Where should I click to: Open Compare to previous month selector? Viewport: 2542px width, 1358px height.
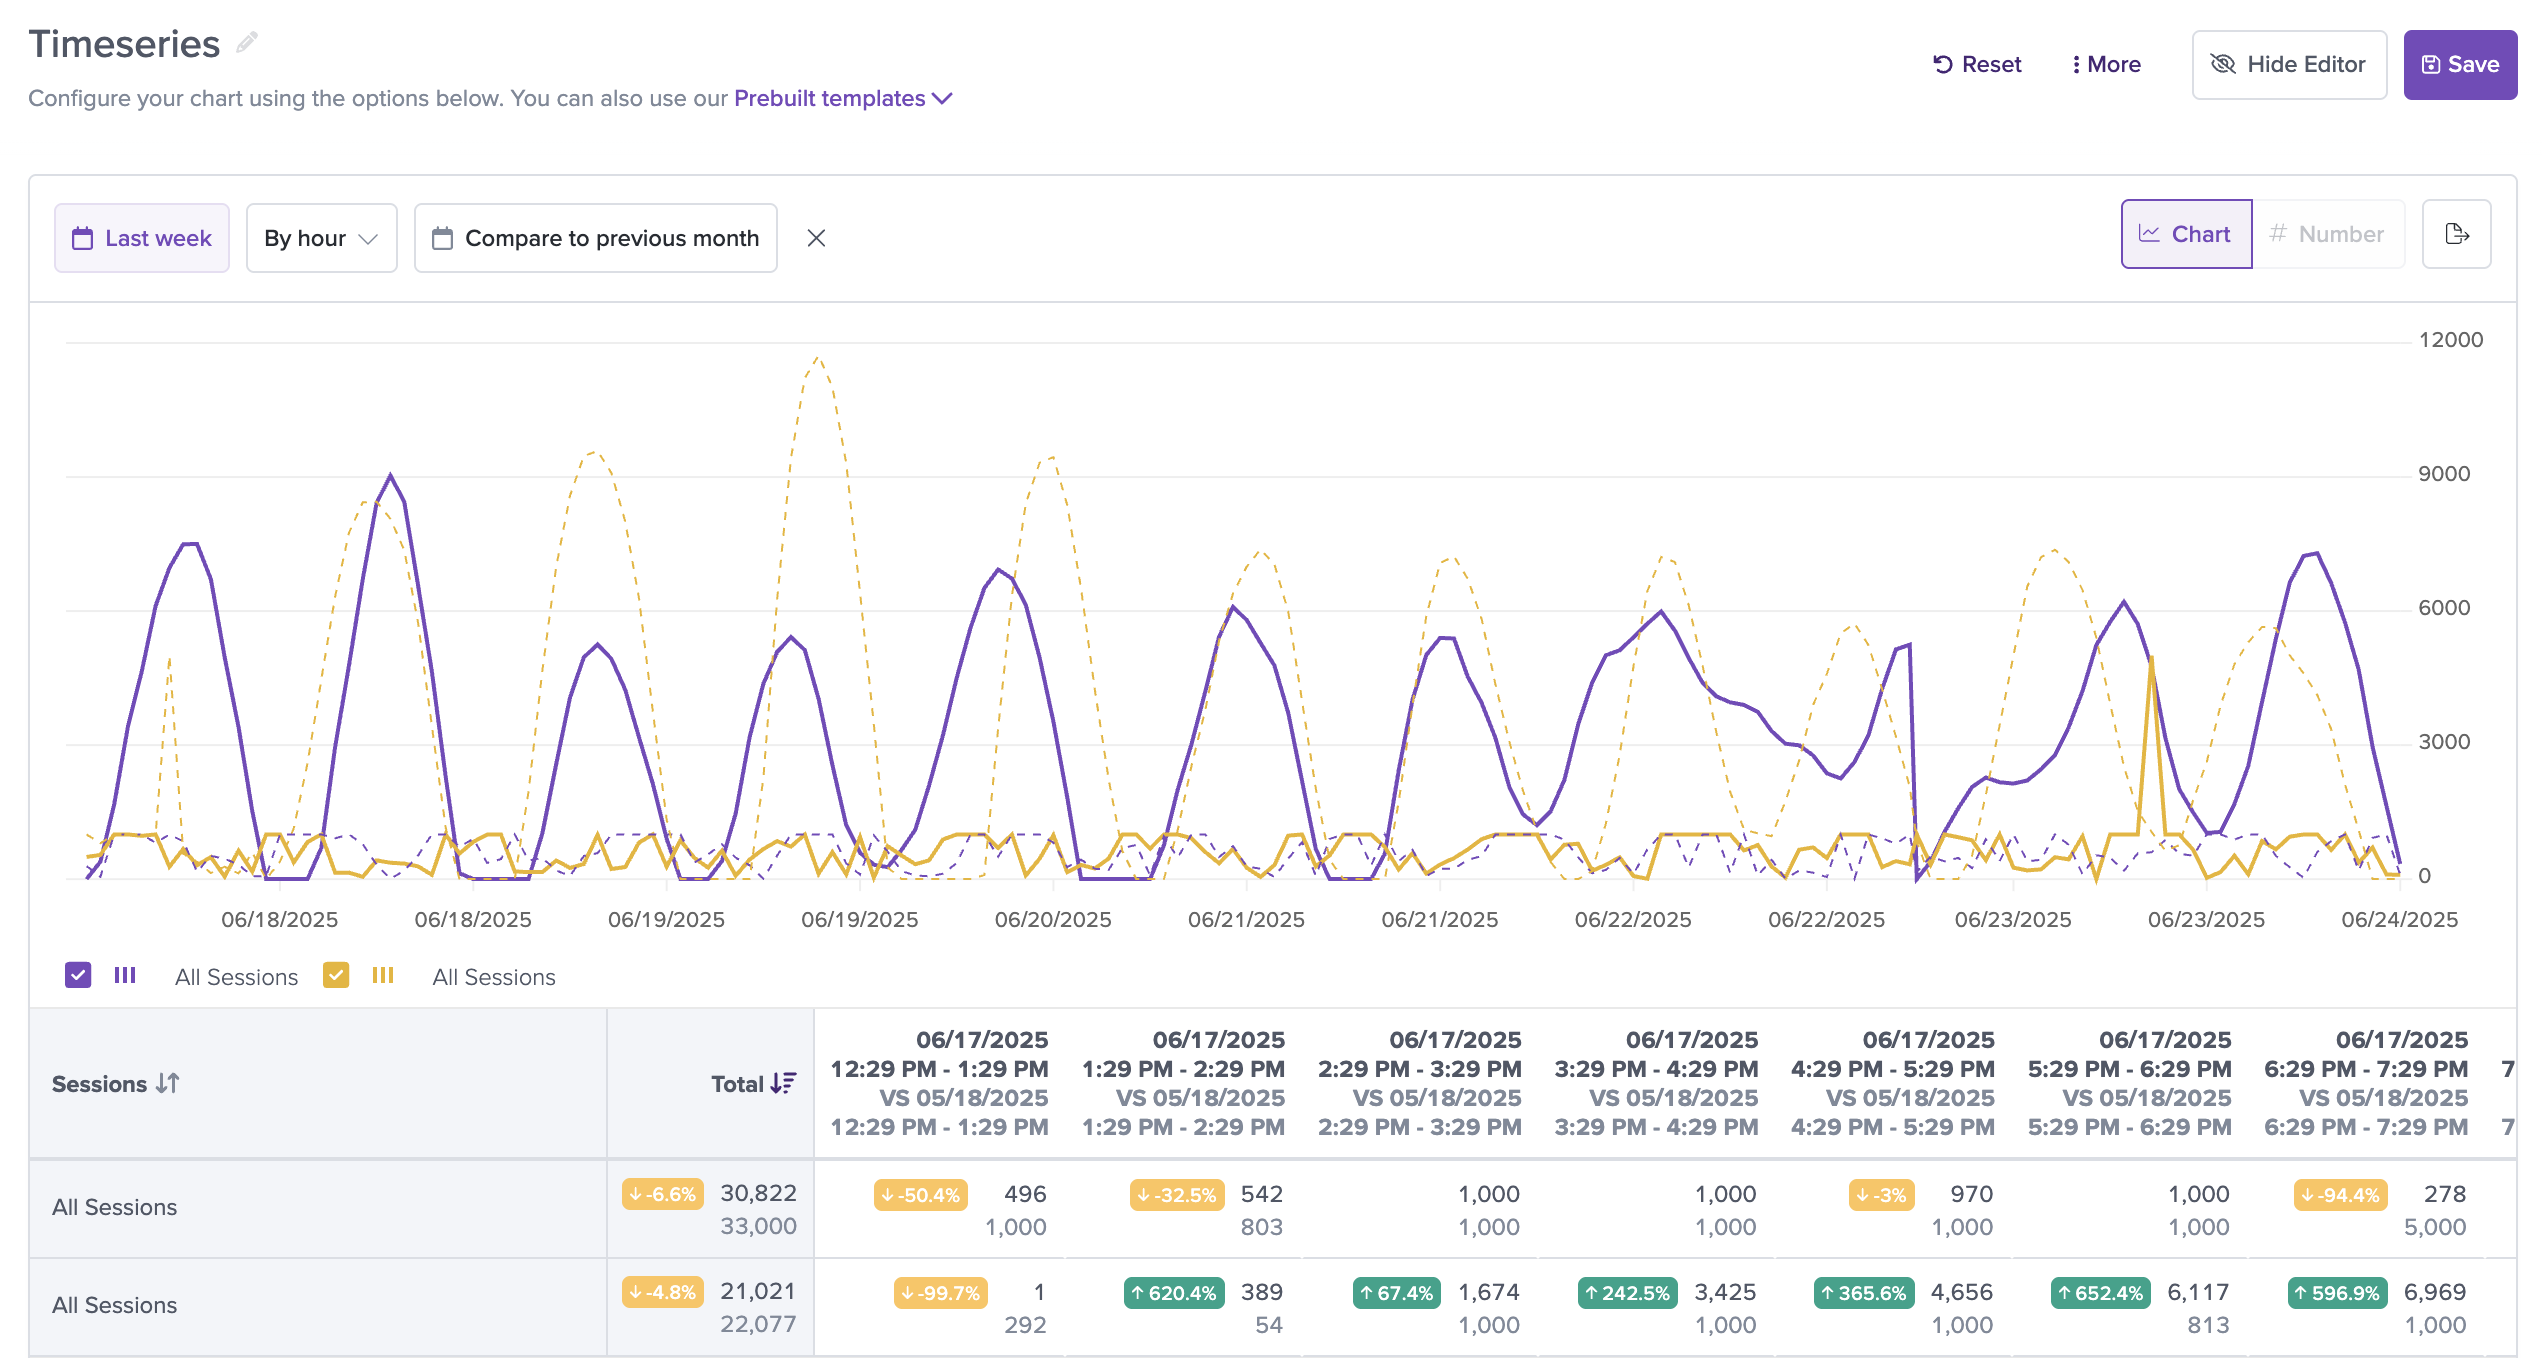point(596,238)
